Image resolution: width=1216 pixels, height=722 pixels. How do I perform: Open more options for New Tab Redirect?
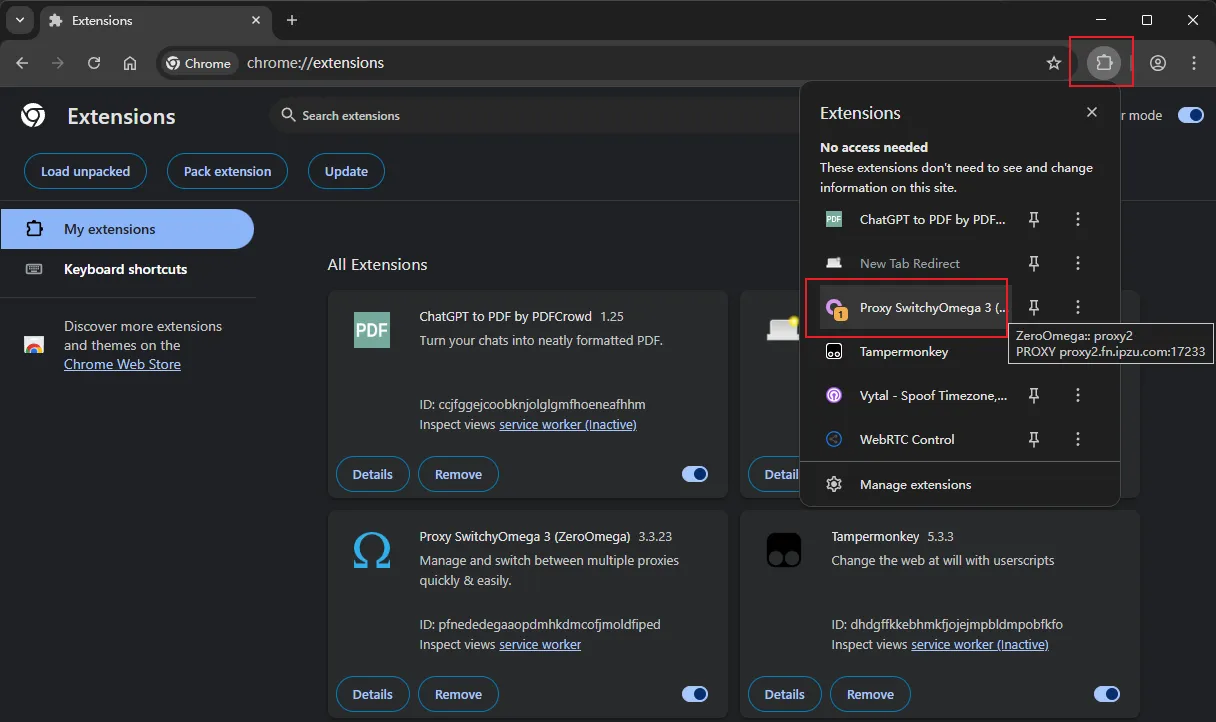pos(1078,263)
